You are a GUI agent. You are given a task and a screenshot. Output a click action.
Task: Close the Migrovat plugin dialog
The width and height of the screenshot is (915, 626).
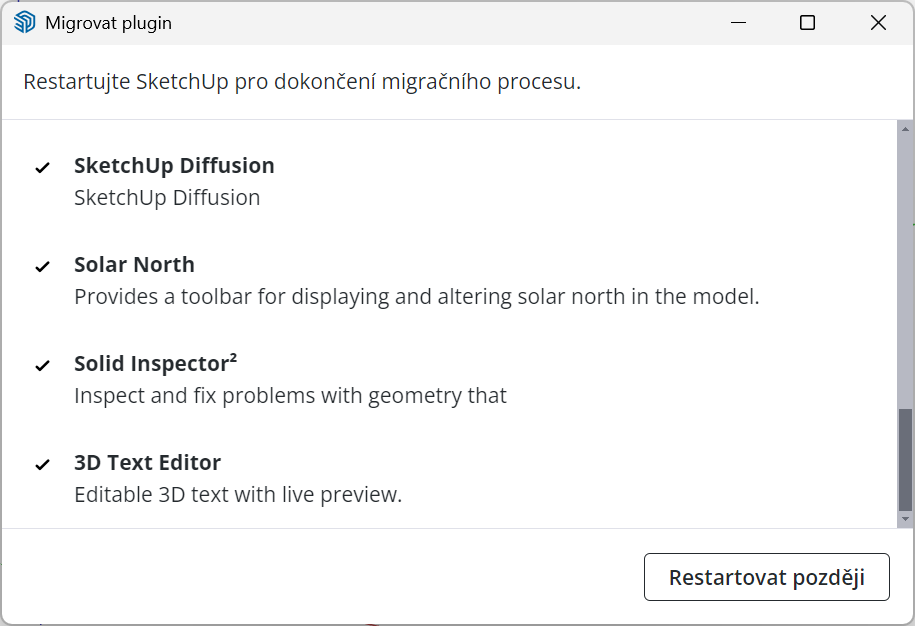878,22
